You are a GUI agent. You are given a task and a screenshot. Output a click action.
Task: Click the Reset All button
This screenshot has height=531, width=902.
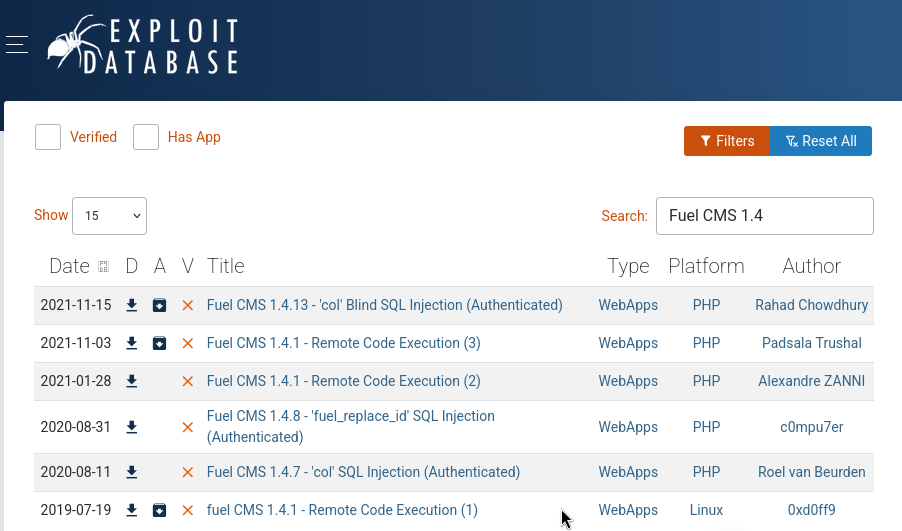(821, 141)
